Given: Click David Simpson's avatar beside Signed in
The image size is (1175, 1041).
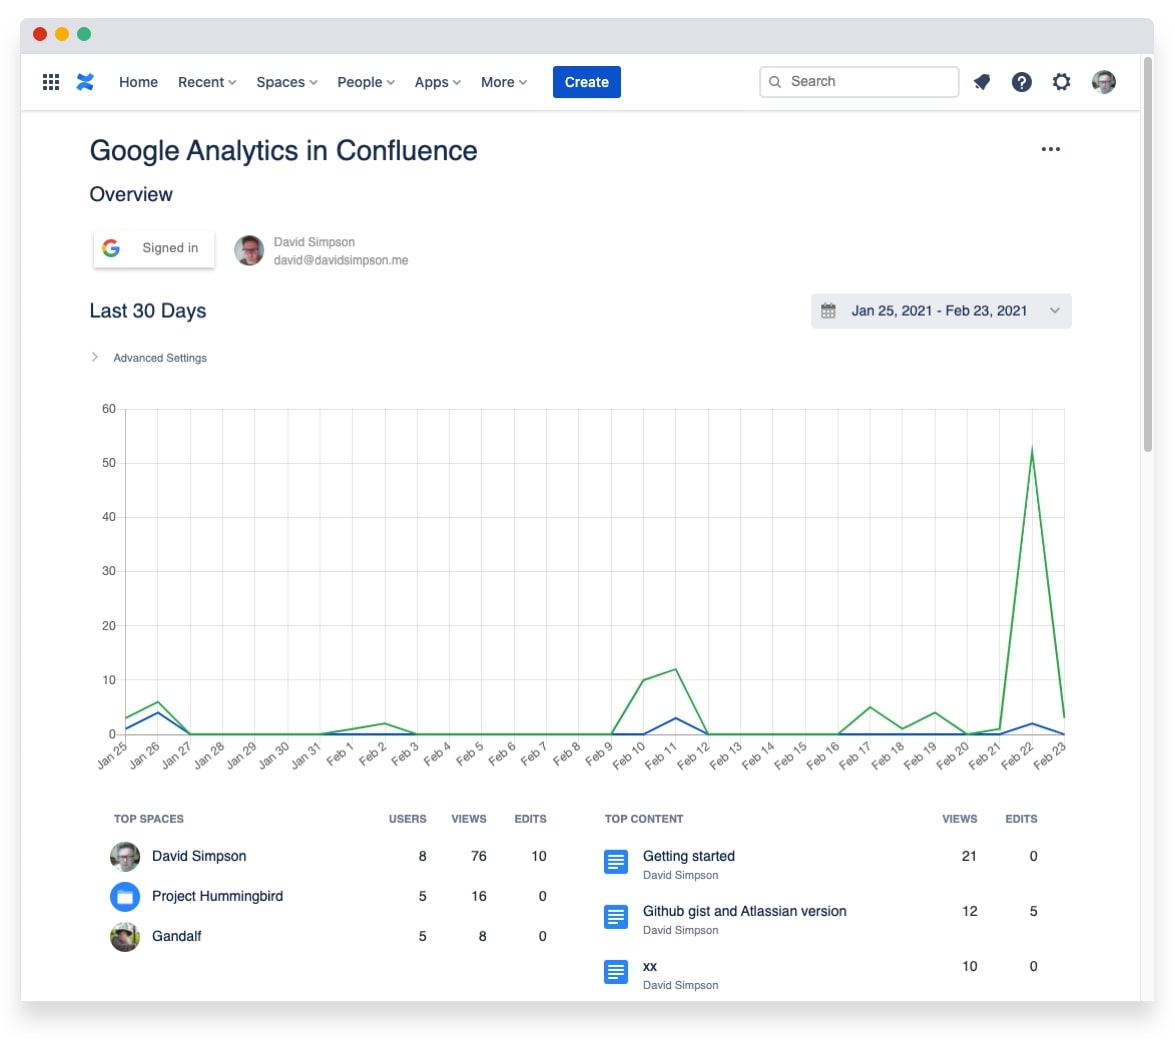Looking at the screenshot, I should pos(249,250).
